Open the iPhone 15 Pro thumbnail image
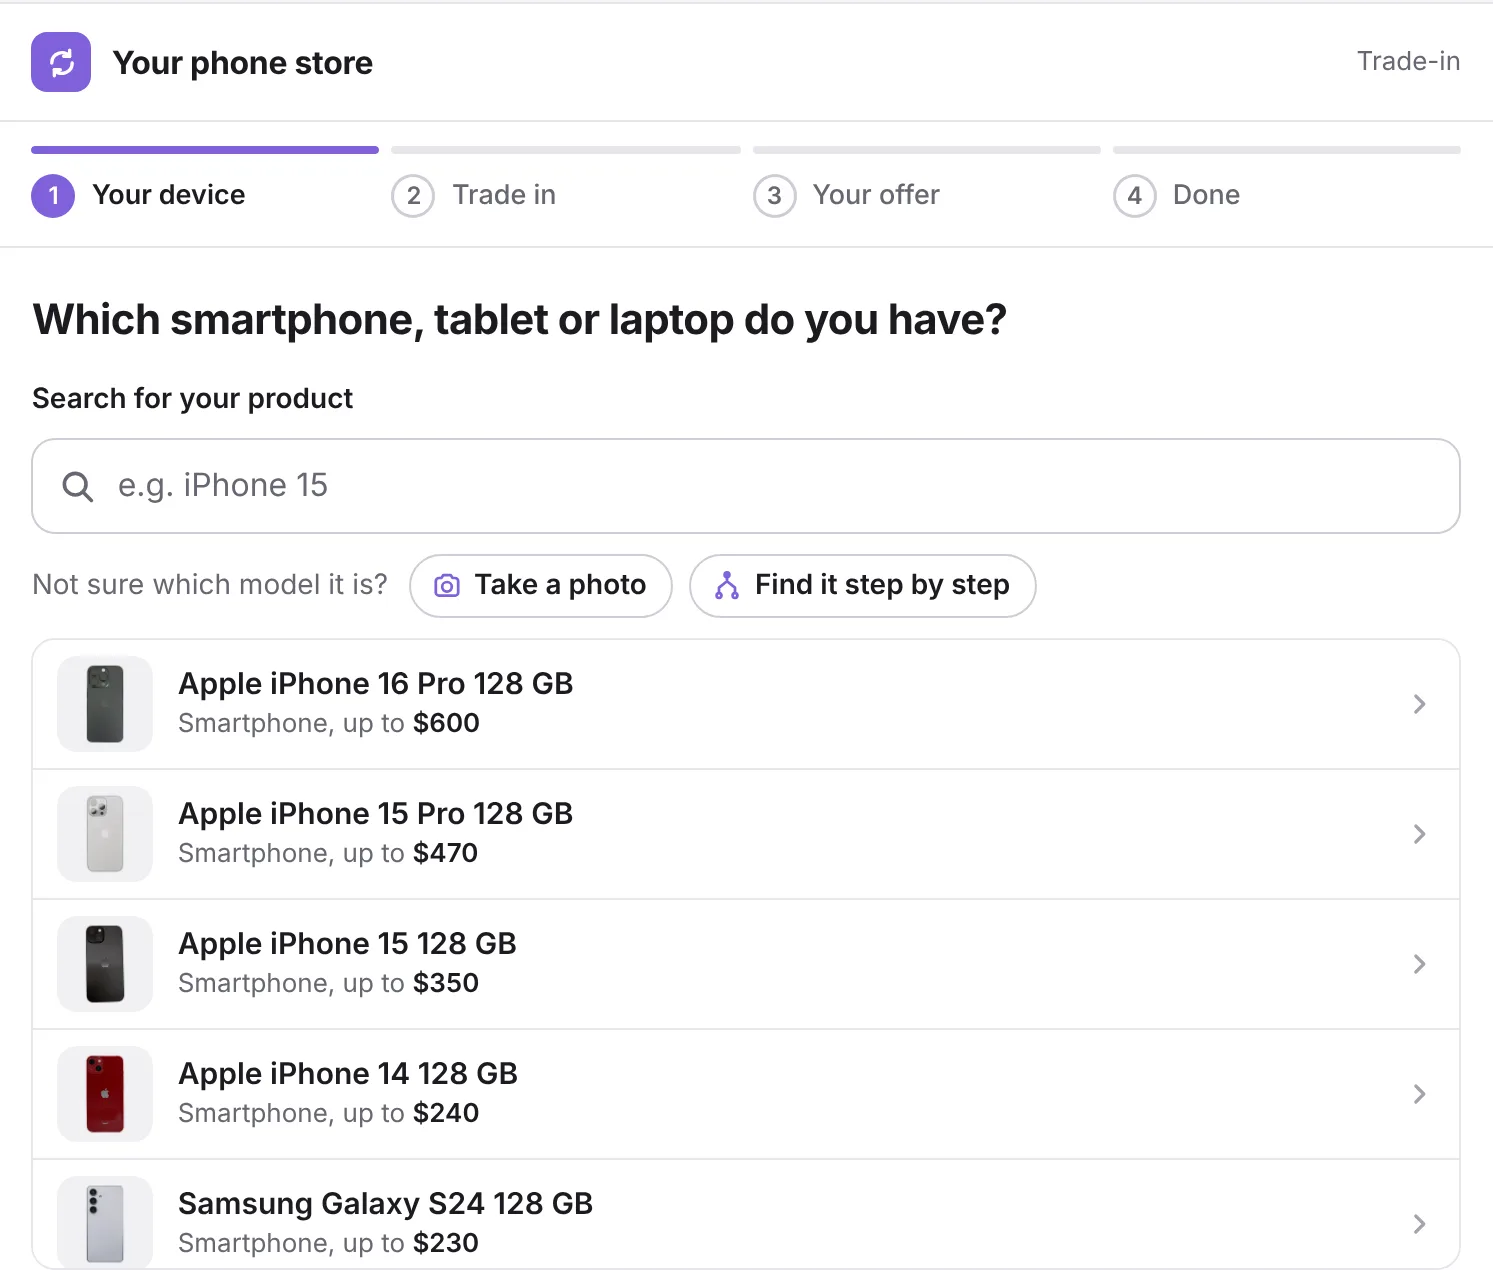This screenshot has width=1493, height=1270. click(x=105, y=834)
